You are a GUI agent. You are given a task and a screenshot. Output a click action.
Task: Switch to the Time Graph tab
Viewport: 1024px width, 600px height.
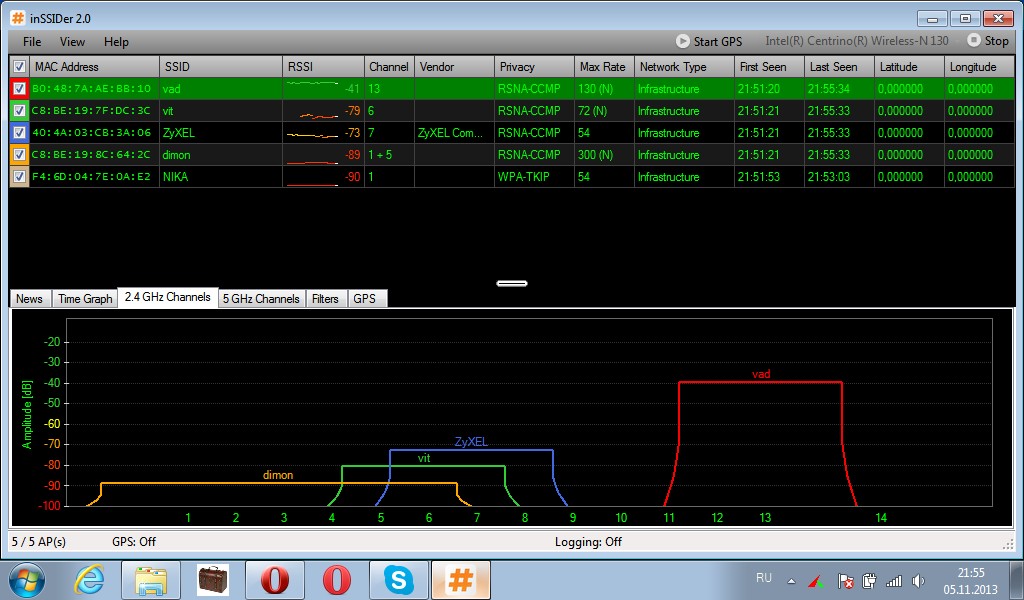85,298
